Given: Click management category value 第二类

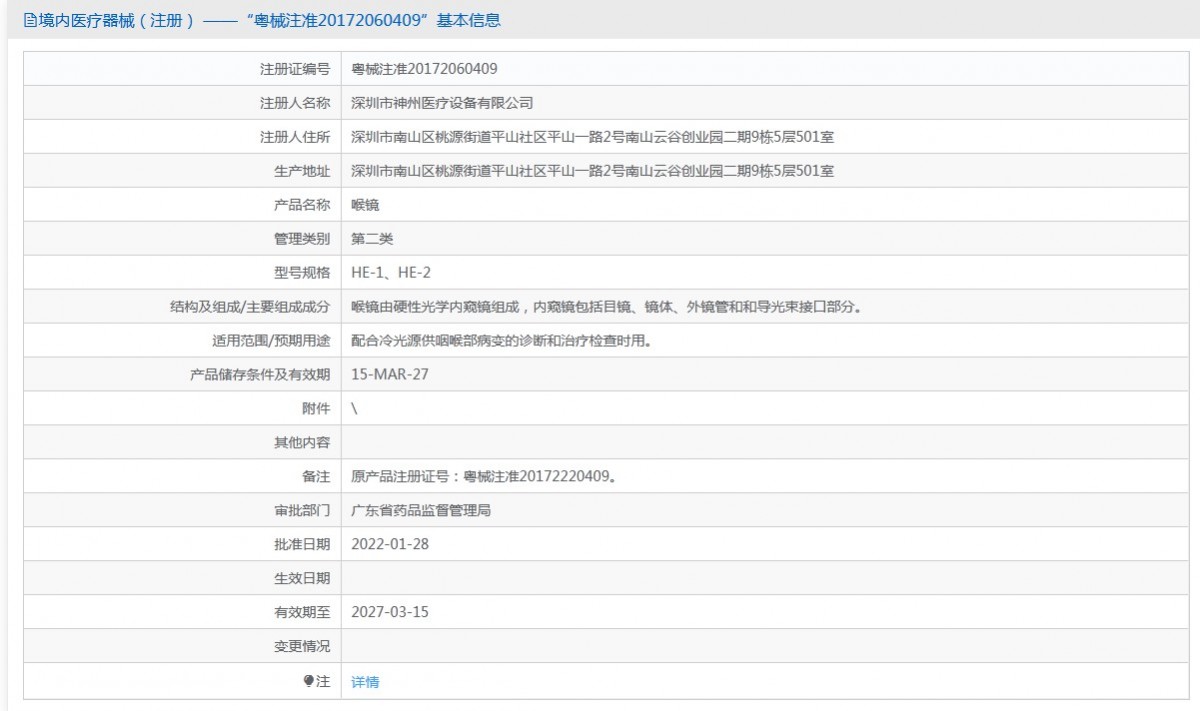Looking at the screenshot, I should [x=372, y=239].
